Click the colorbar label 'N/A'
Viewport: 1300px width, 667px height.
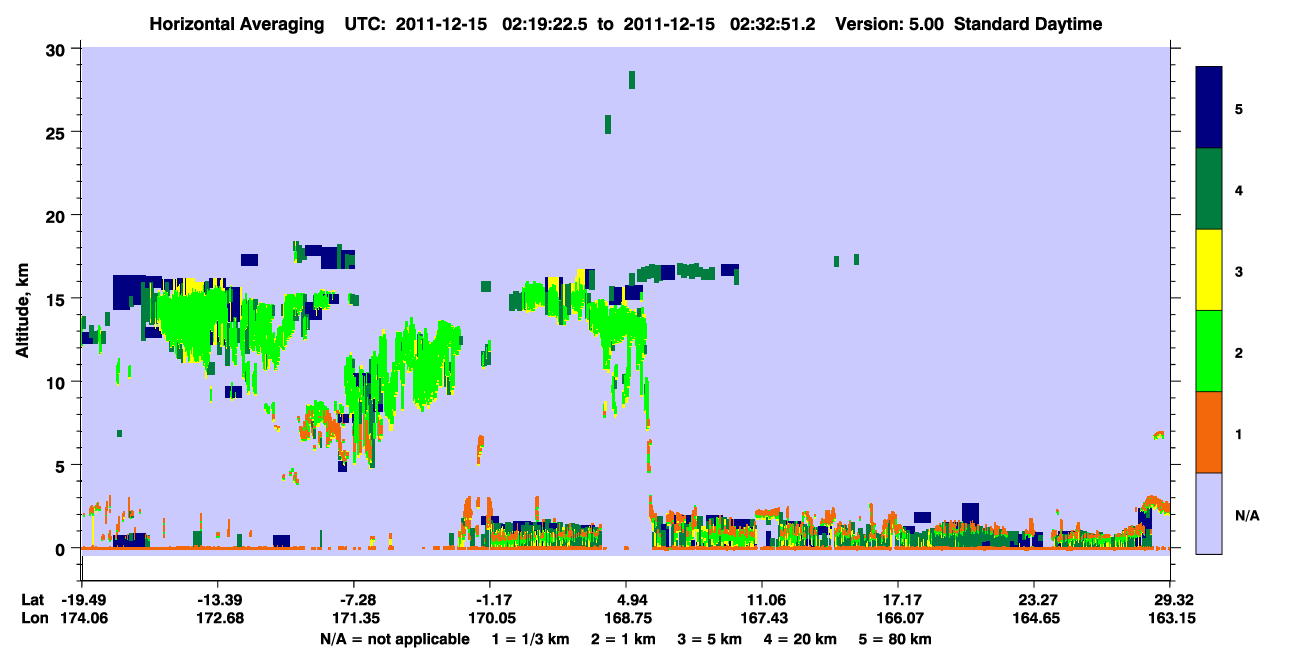coord(1247,515)
